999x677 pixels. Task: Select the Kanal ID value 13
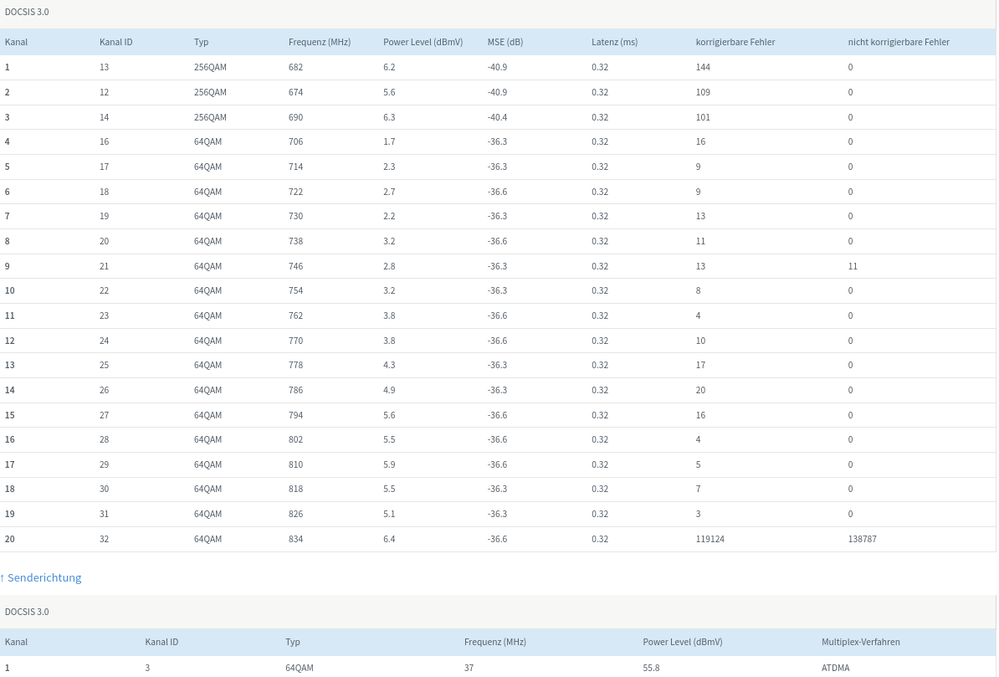(104, 67)
